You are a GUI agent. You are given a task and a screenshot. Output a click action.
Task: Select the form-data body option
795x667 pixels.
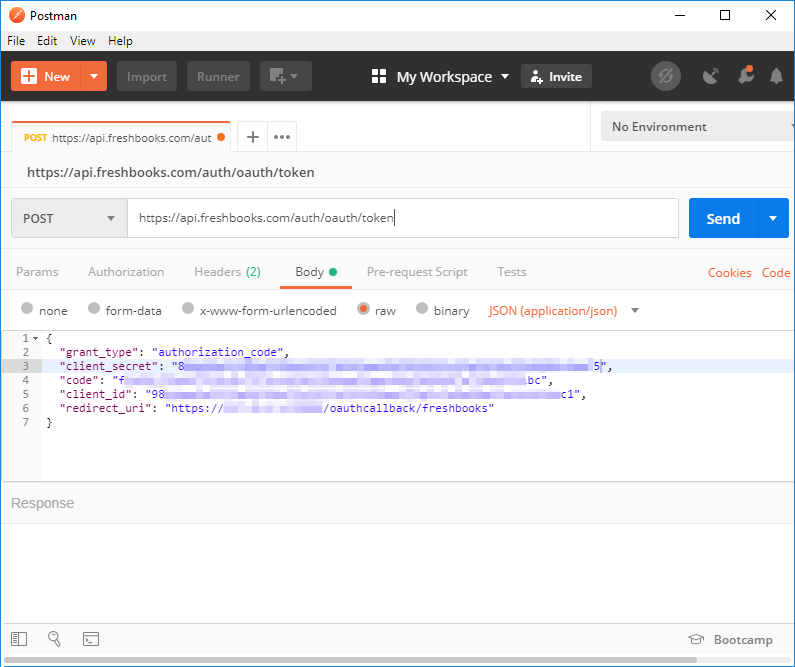pos(94,308)
